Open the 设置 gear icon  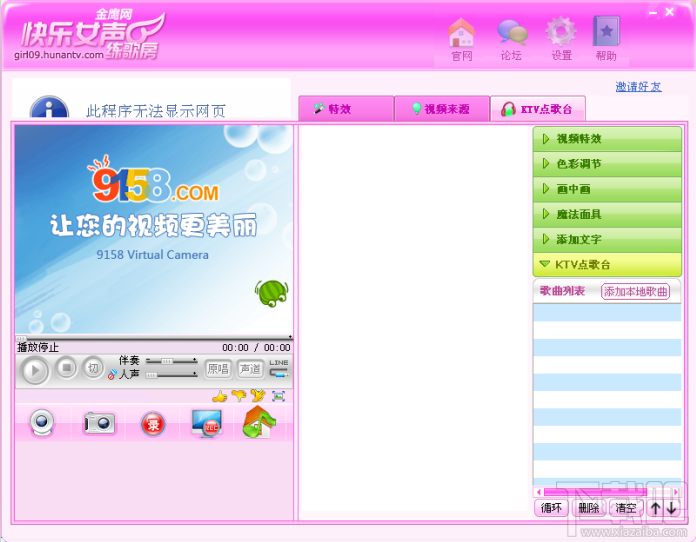pos(561,39)
